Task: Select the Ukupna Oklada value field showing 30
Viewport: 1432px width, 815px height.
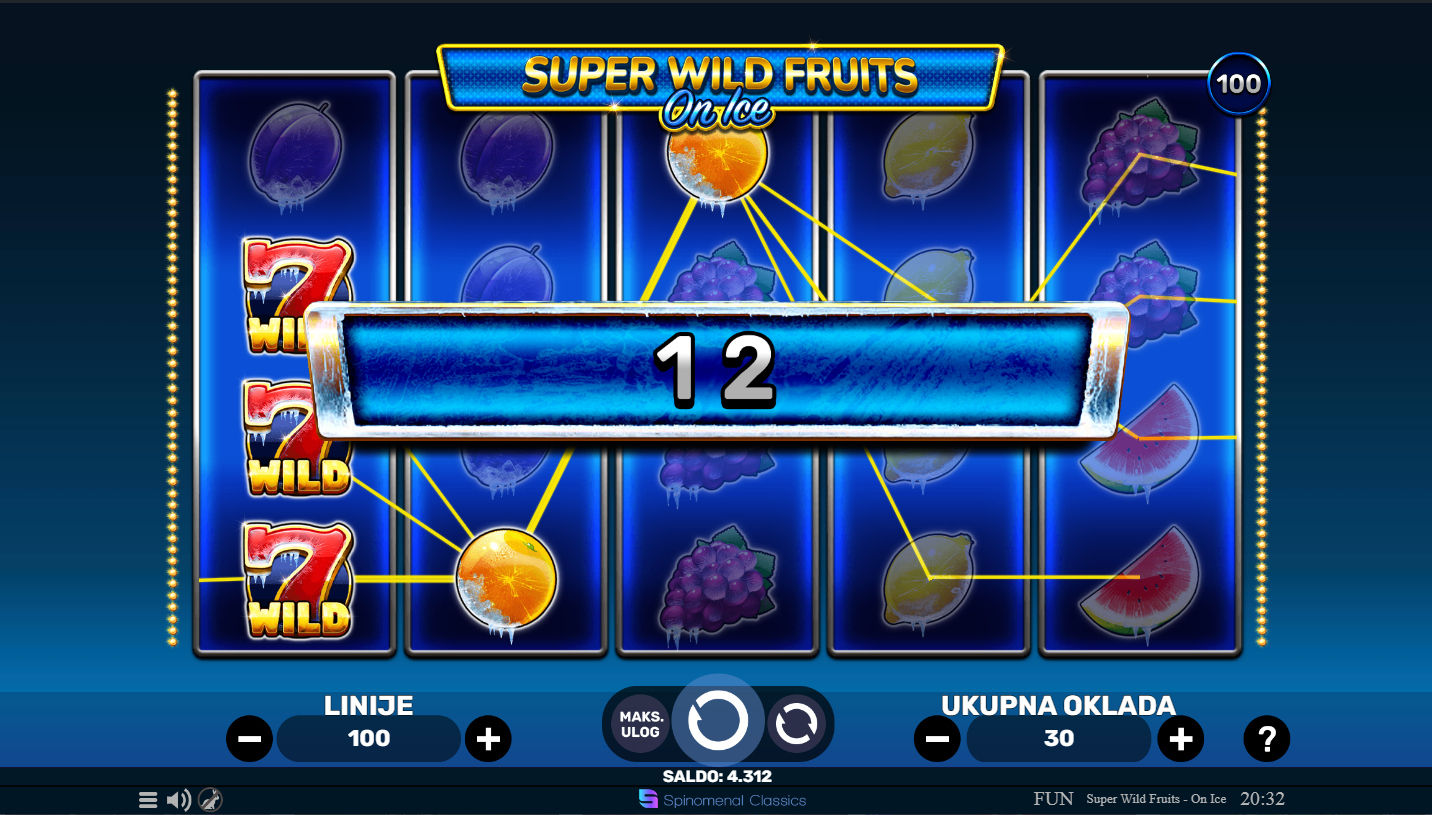Action: tap(1059, 739)
